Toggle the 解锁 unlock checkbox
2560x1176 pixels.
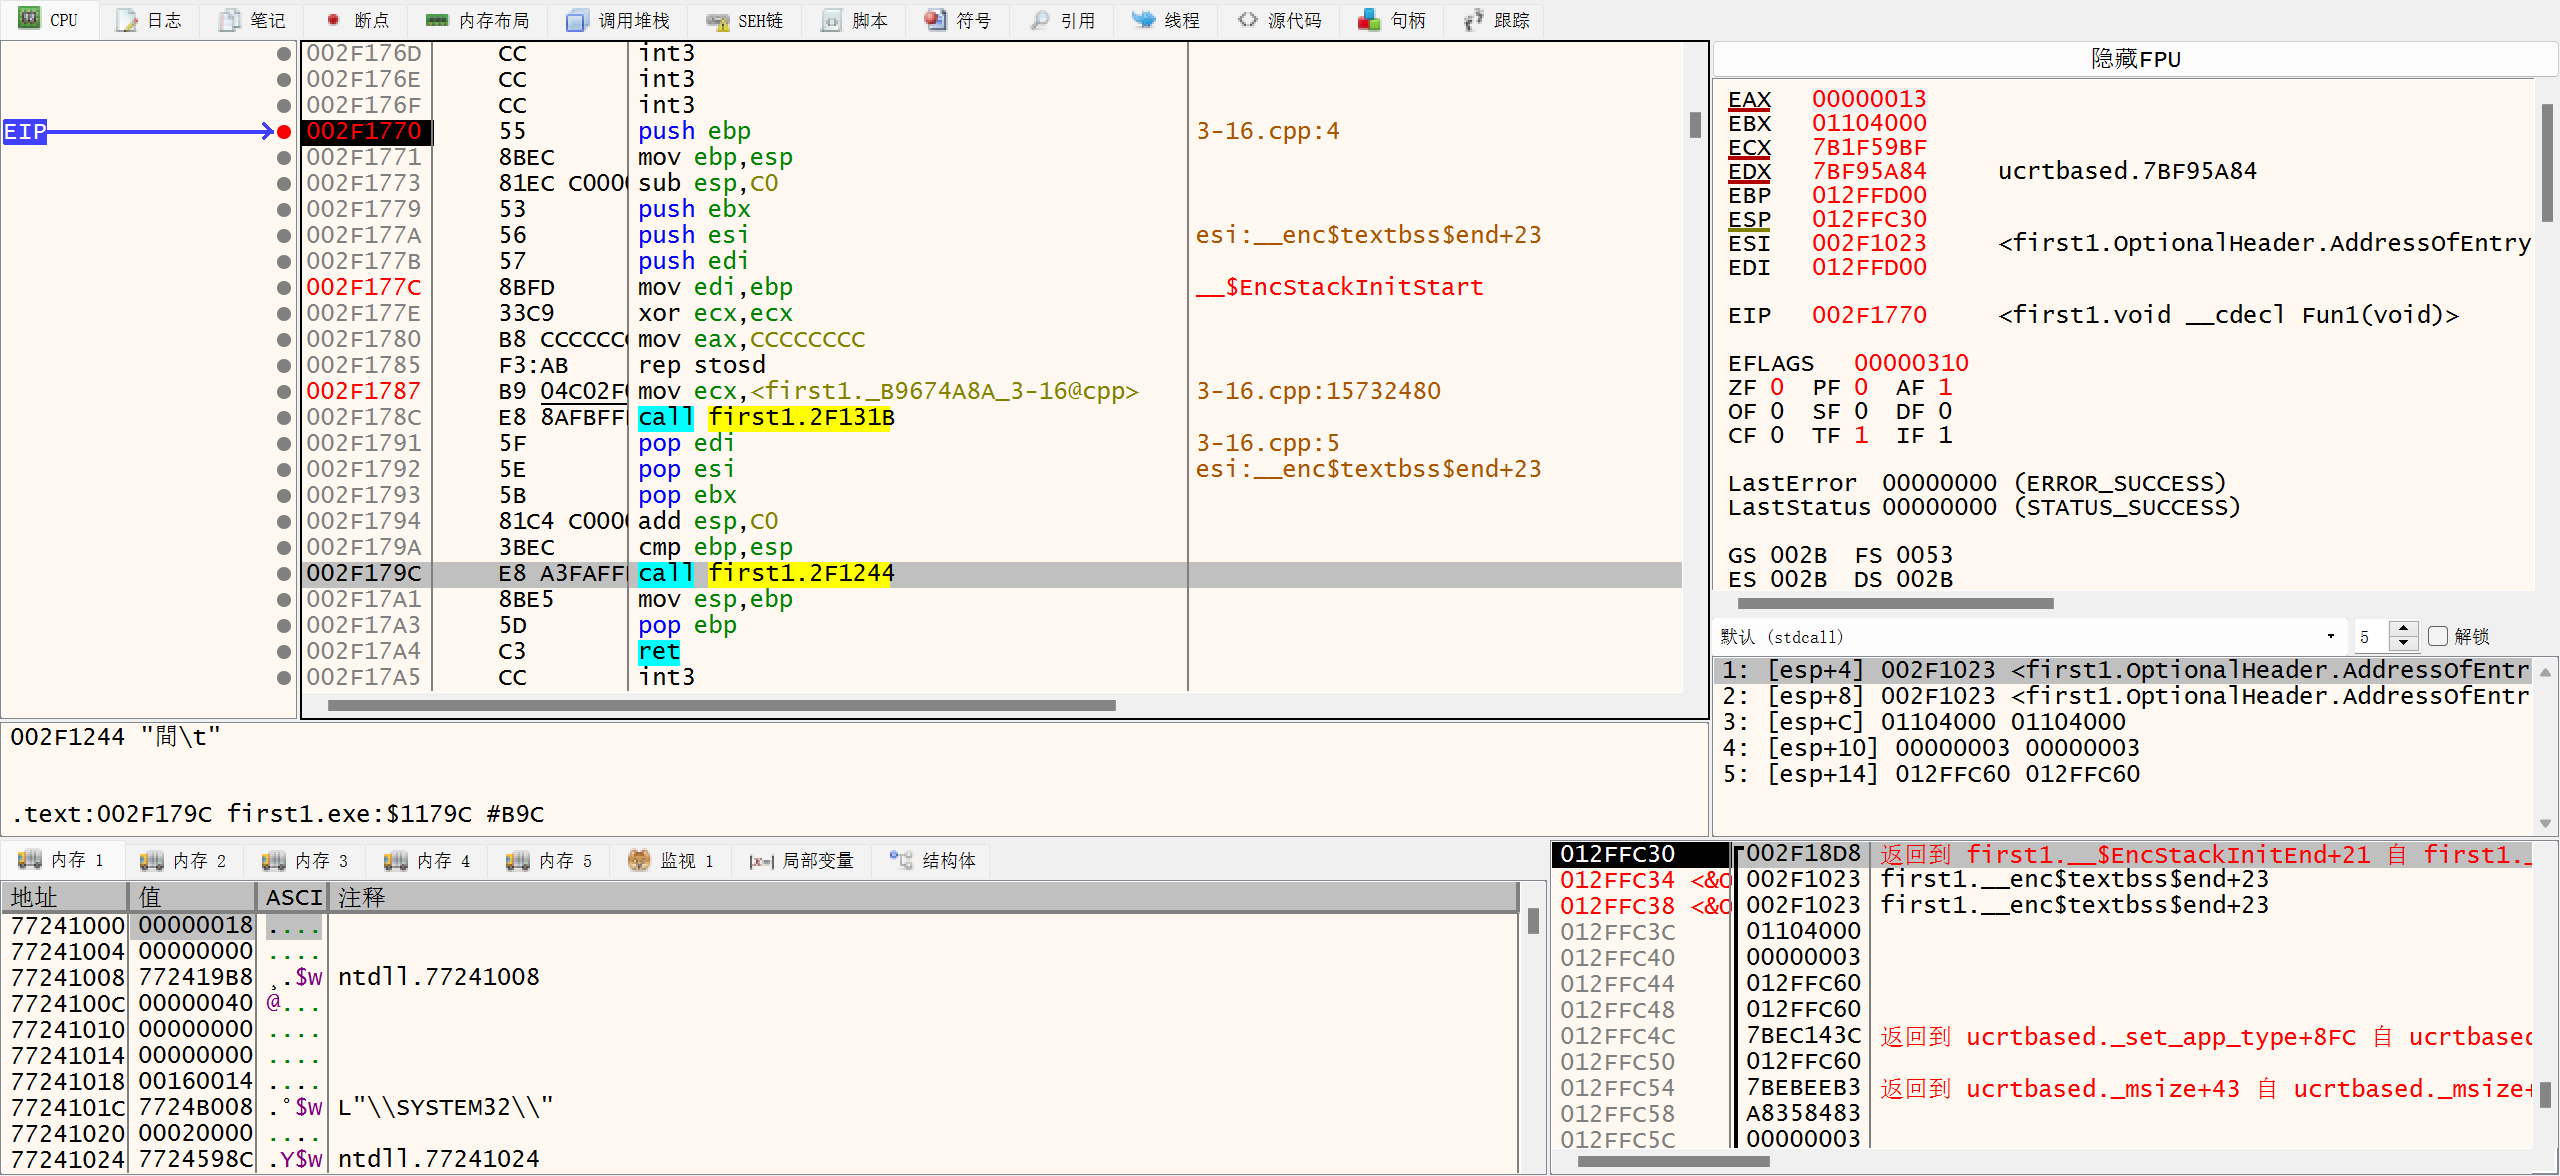coord(2438,636)
